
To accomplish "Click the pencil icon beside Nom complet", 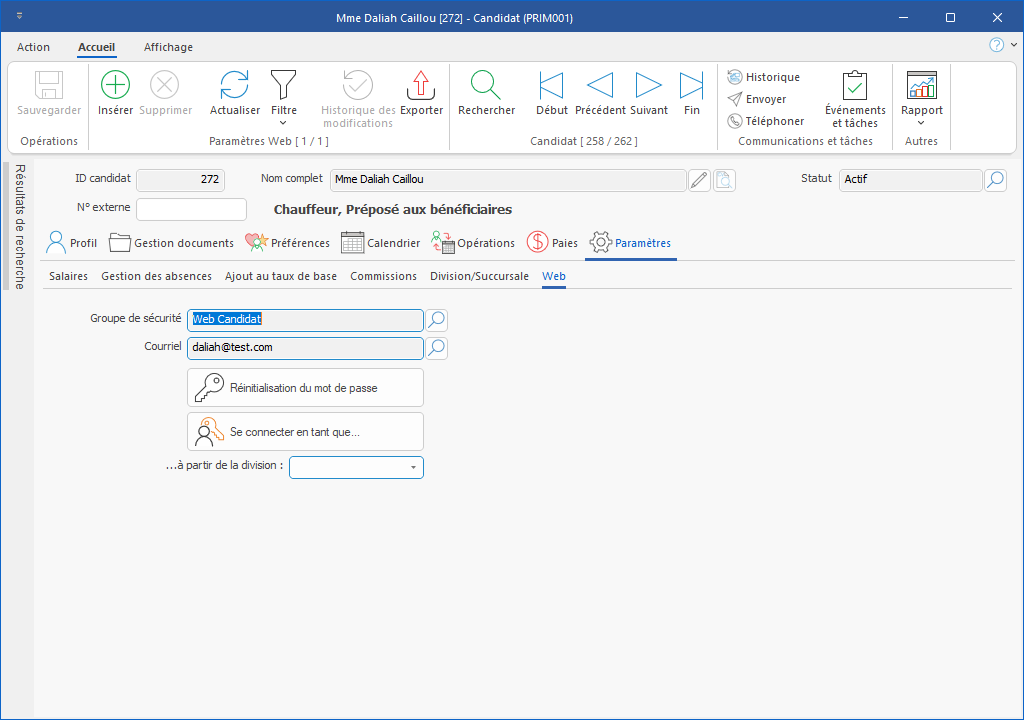I will [699, 180].
